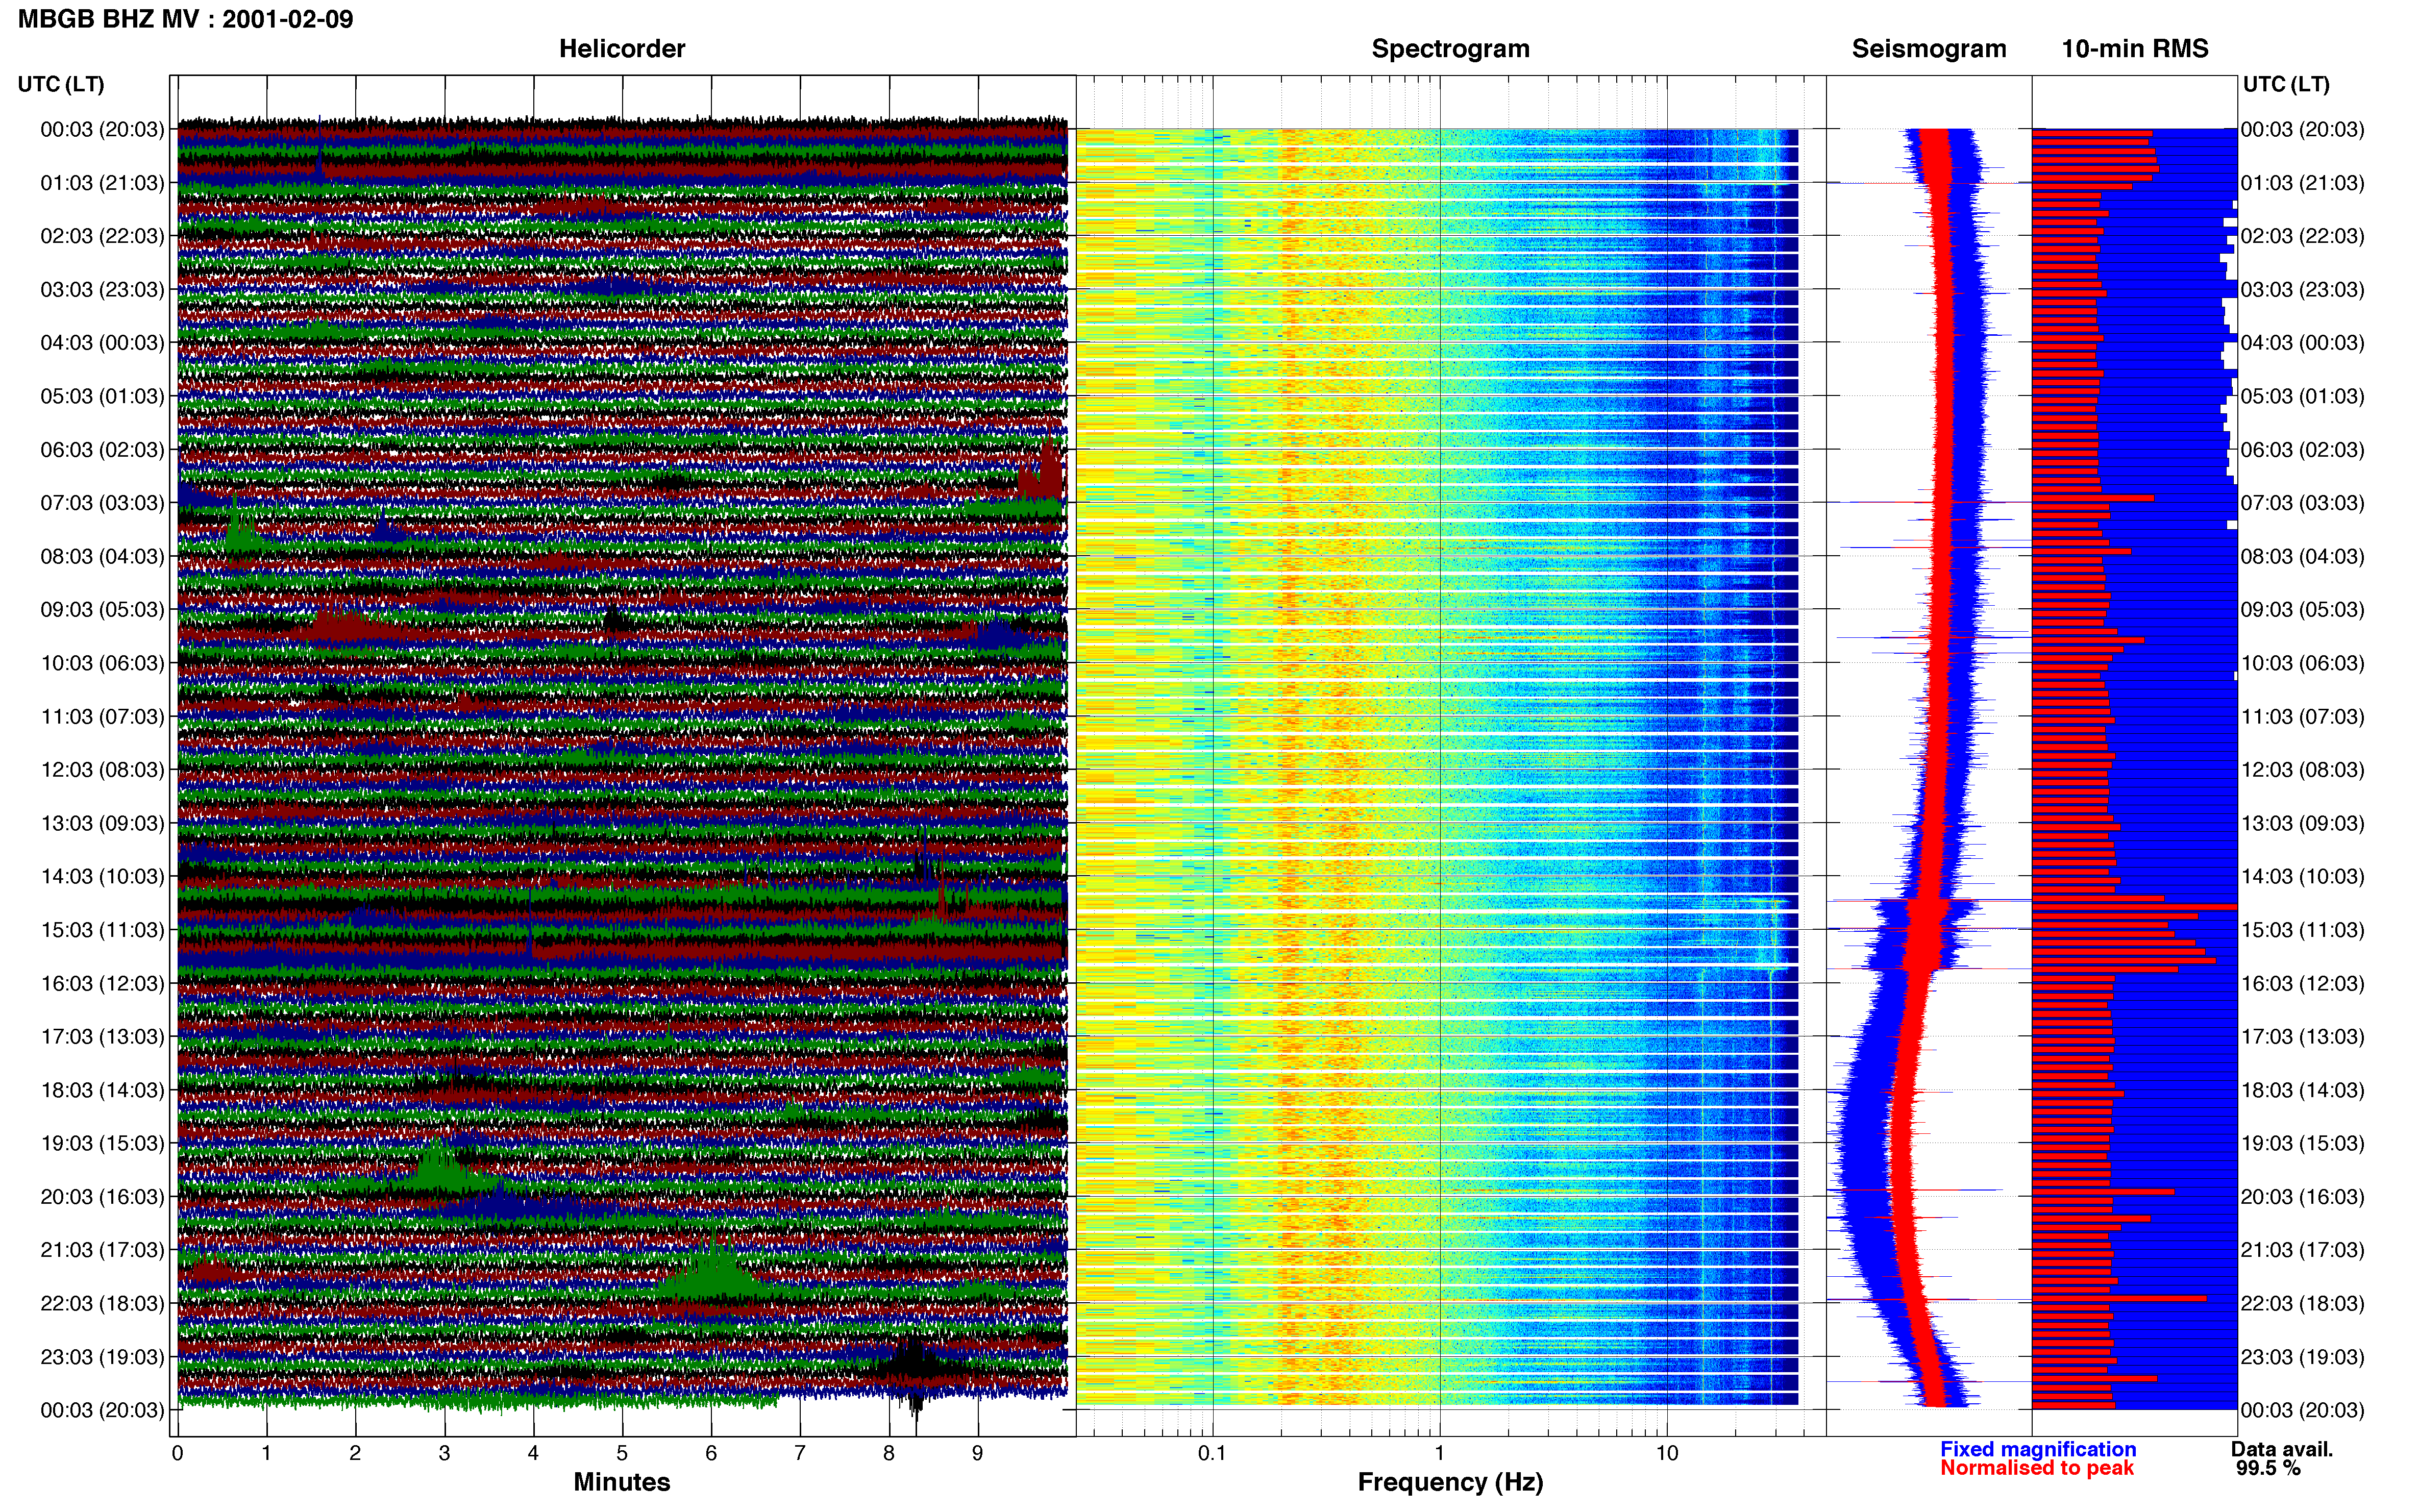Viewport: 2419px width, 1512px height.
Task: Click left-axis time label '01:03 (21:03)'
Action: tap(102, 183)
